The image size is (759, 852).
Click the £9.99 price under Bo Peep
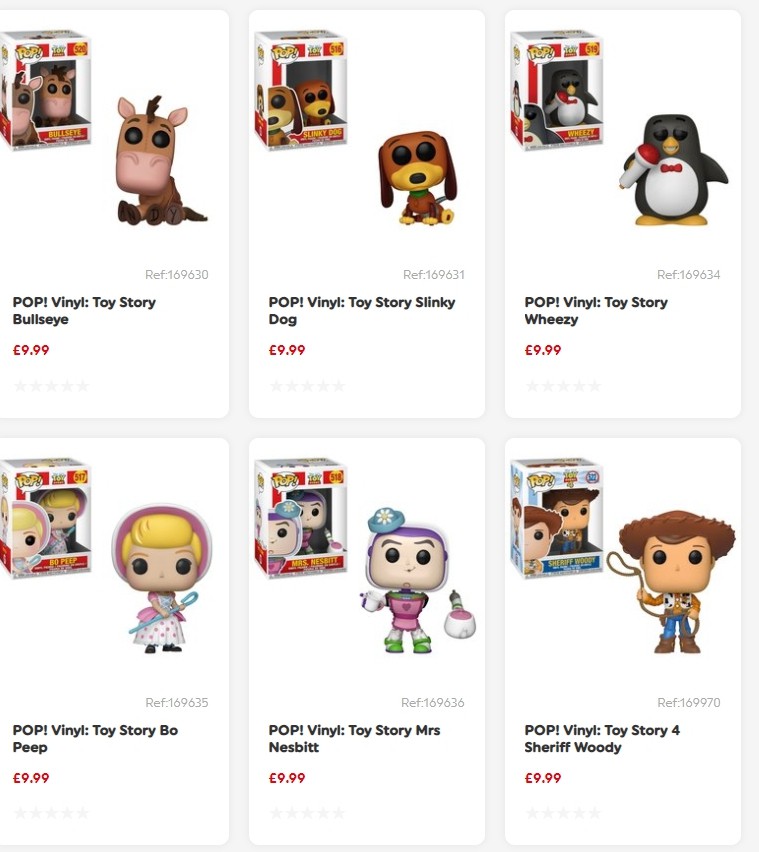pyautogui.click(x=32, y=778)
